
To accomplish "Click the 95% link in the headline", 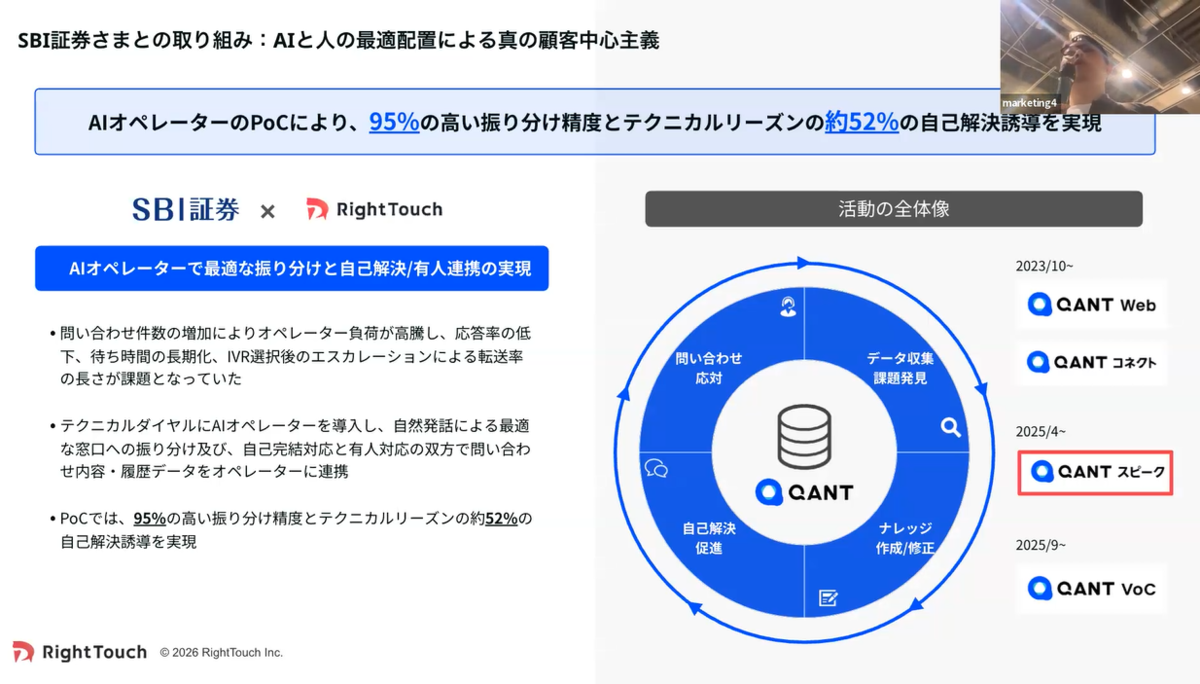I will (394, 123).
